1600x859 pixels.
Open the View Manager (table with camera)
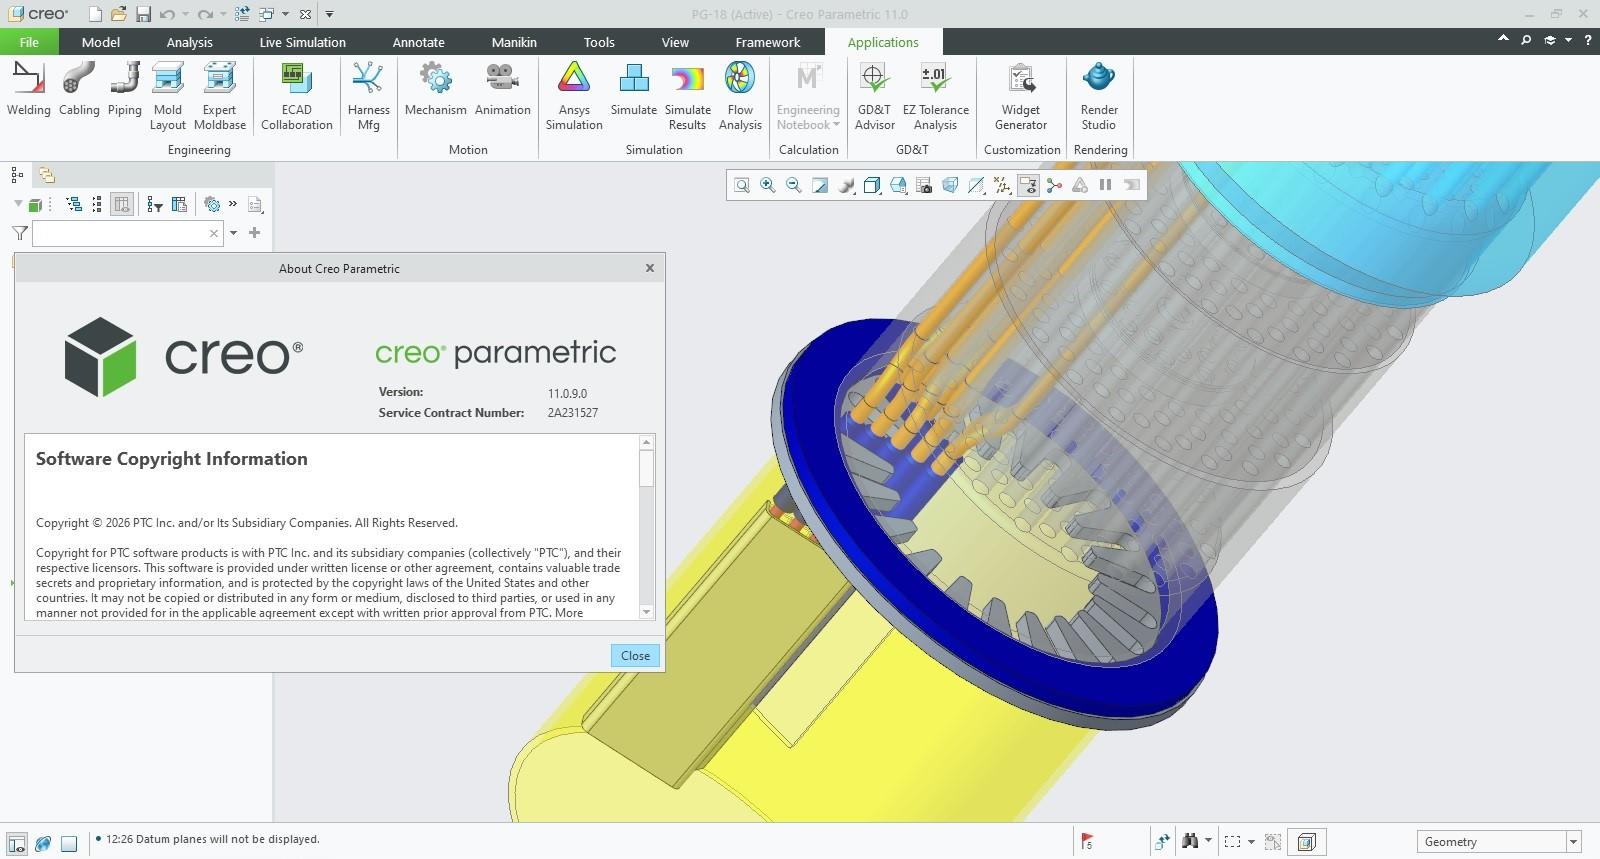(924, 185)
